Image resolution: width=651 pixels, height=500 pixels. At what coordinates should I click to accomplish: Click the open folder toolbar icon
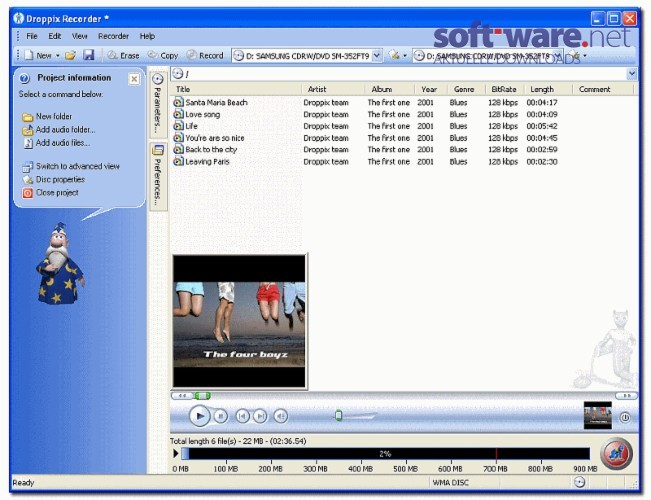[71, 55]
